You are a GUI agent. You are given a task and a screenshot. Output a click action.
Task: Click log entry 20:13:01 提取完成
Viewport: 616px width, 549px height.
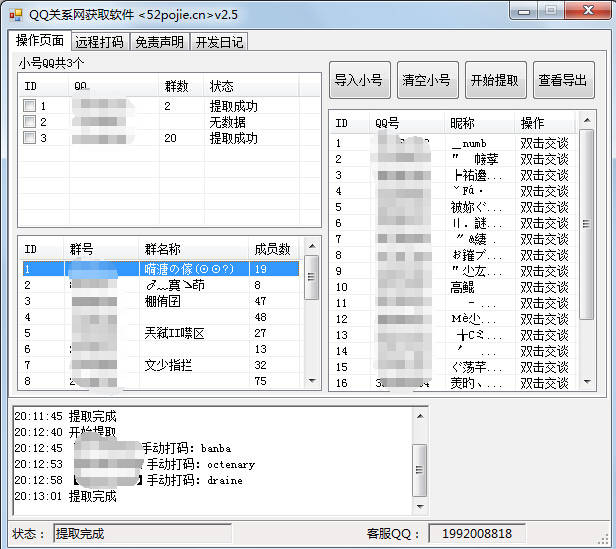click(x=66, y=496)
